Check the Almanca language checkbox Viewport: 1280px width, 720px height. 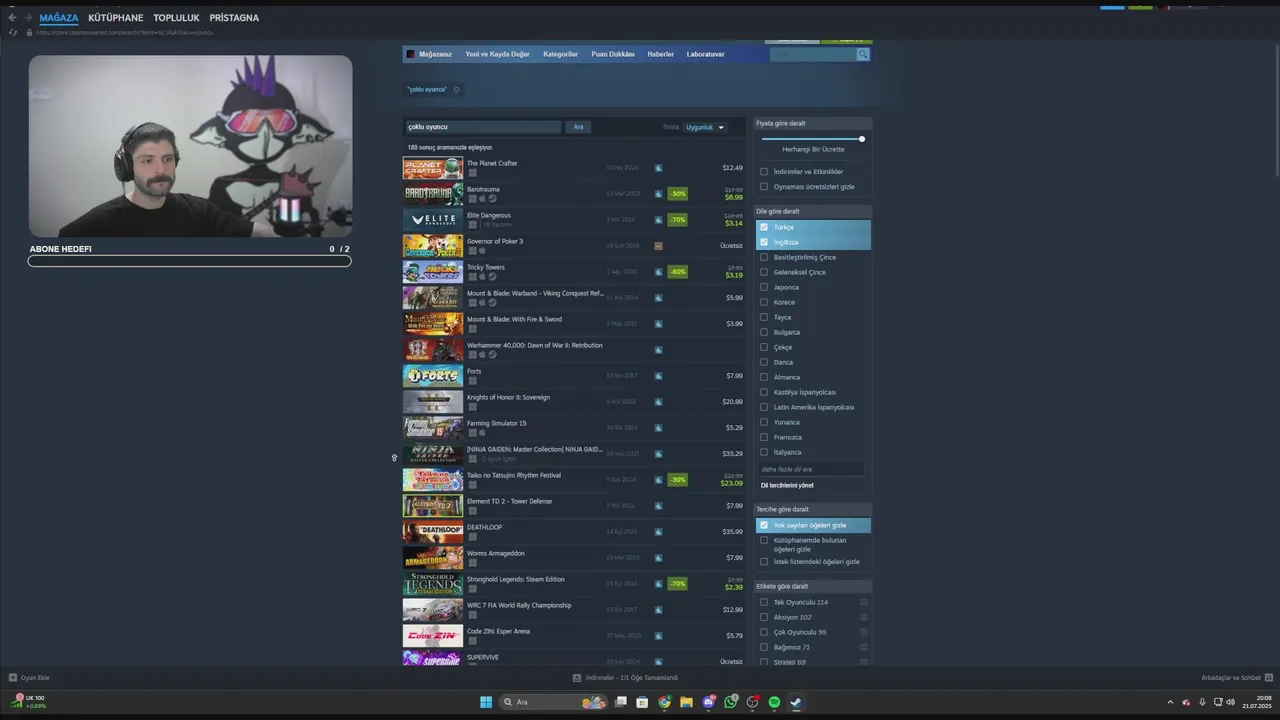click(764, 377)
